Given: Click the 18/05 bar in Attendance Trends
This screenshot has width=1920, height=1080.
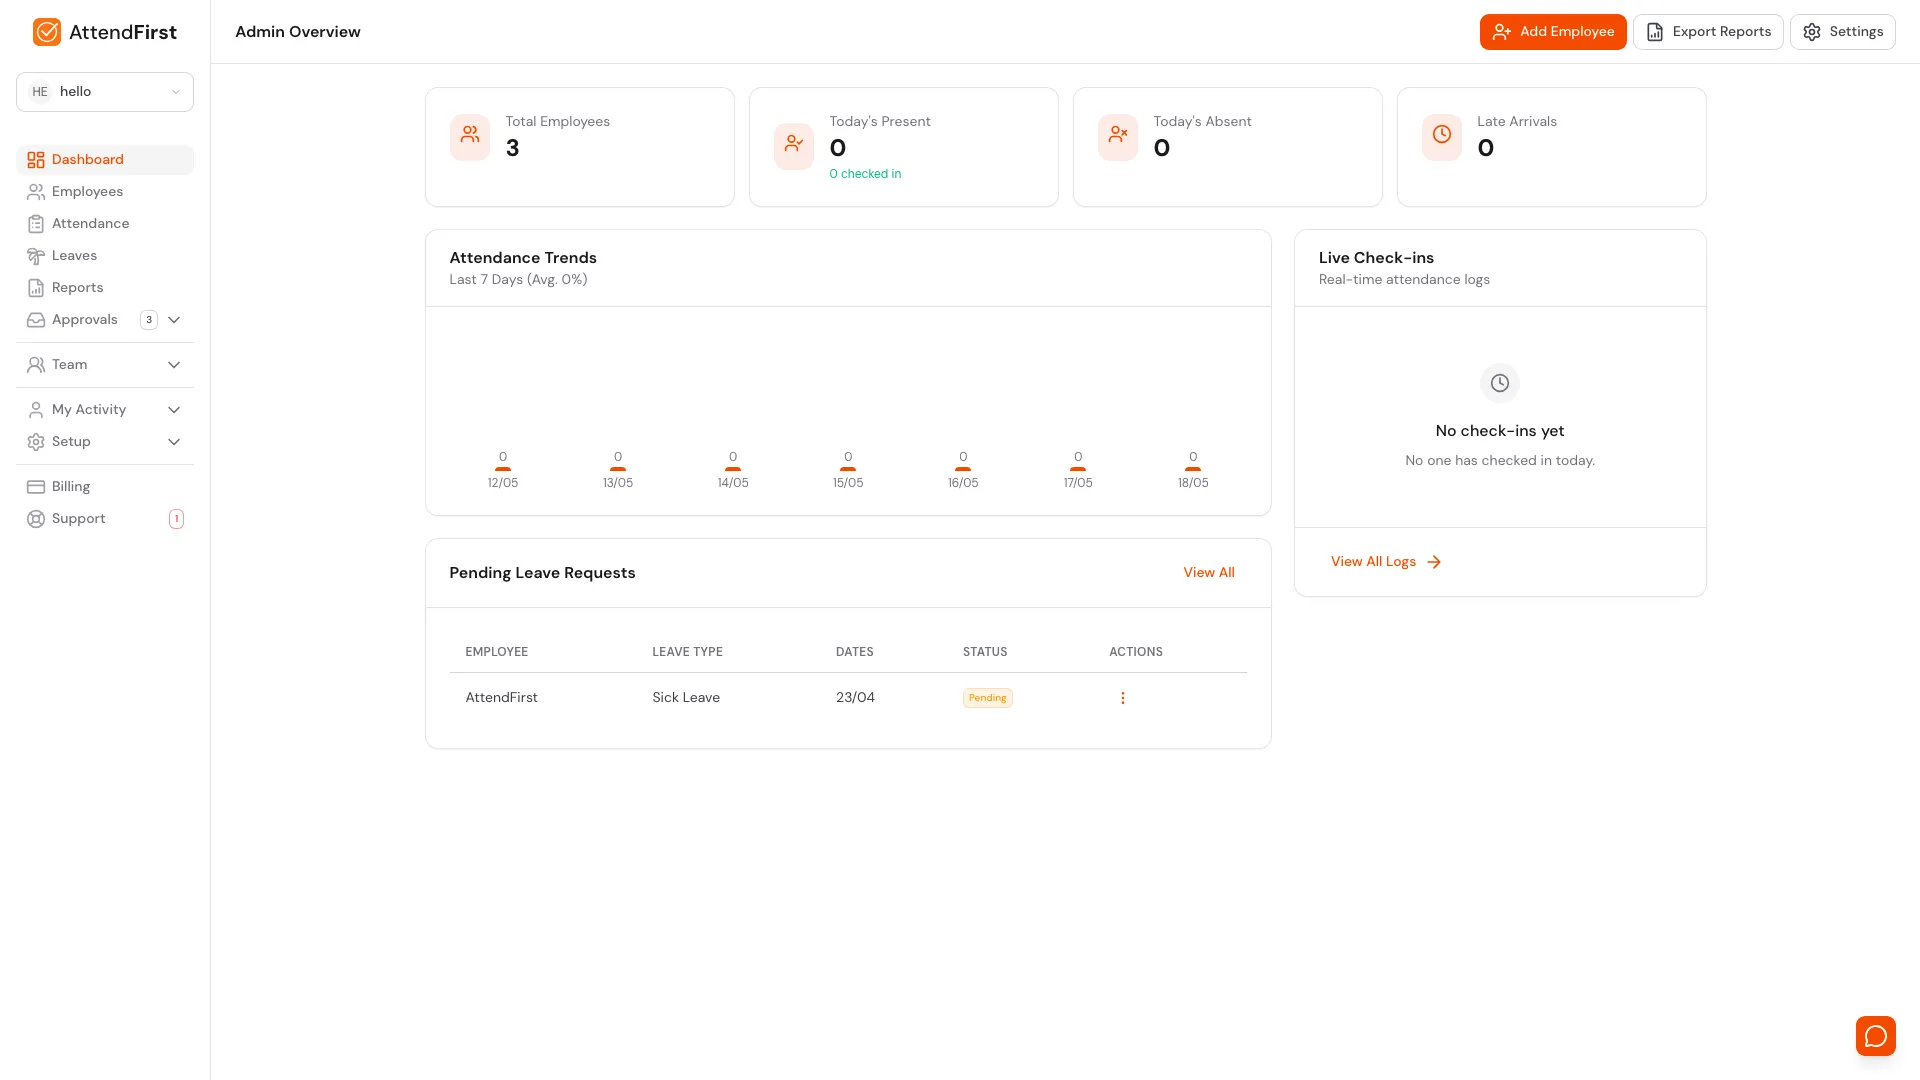Looking at the screenshot, I should (x=1193, y=468).
